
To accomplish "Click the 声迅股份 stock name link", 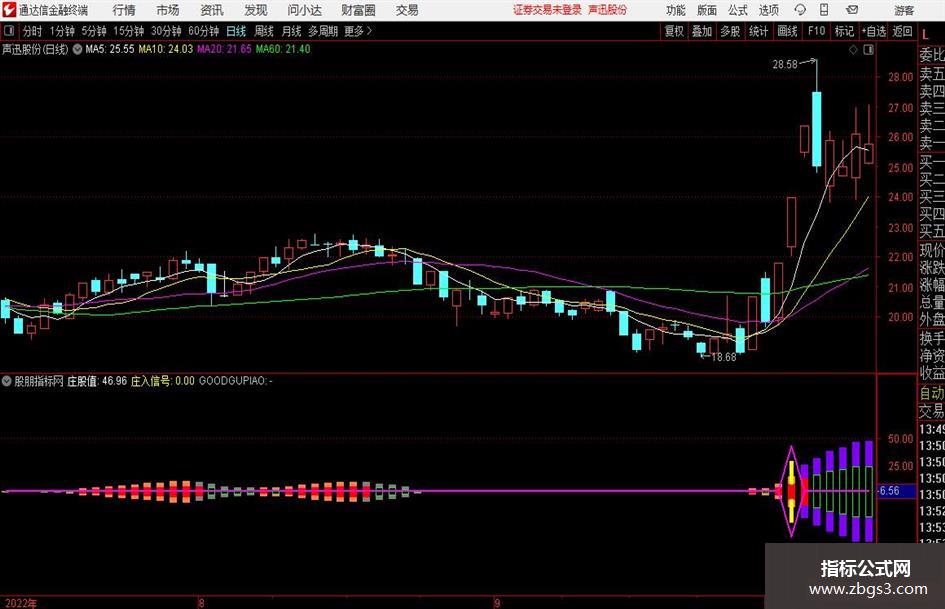I will click(608, 10).
